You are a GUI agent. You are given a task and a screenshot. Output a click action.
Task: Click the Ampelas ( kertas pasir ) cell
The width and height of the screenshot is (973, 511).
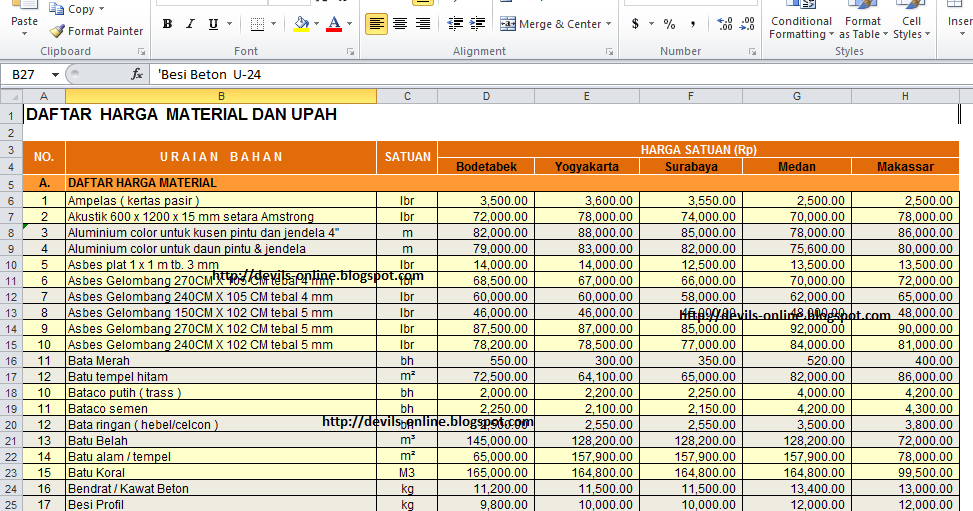(x=221, y=201)
